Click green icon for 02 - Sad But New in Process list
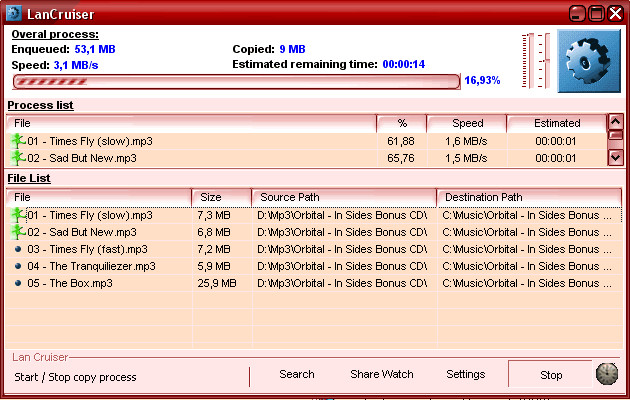Image resolution: width=630 pixels, height=400 pixels. click(x=18, y=158)
